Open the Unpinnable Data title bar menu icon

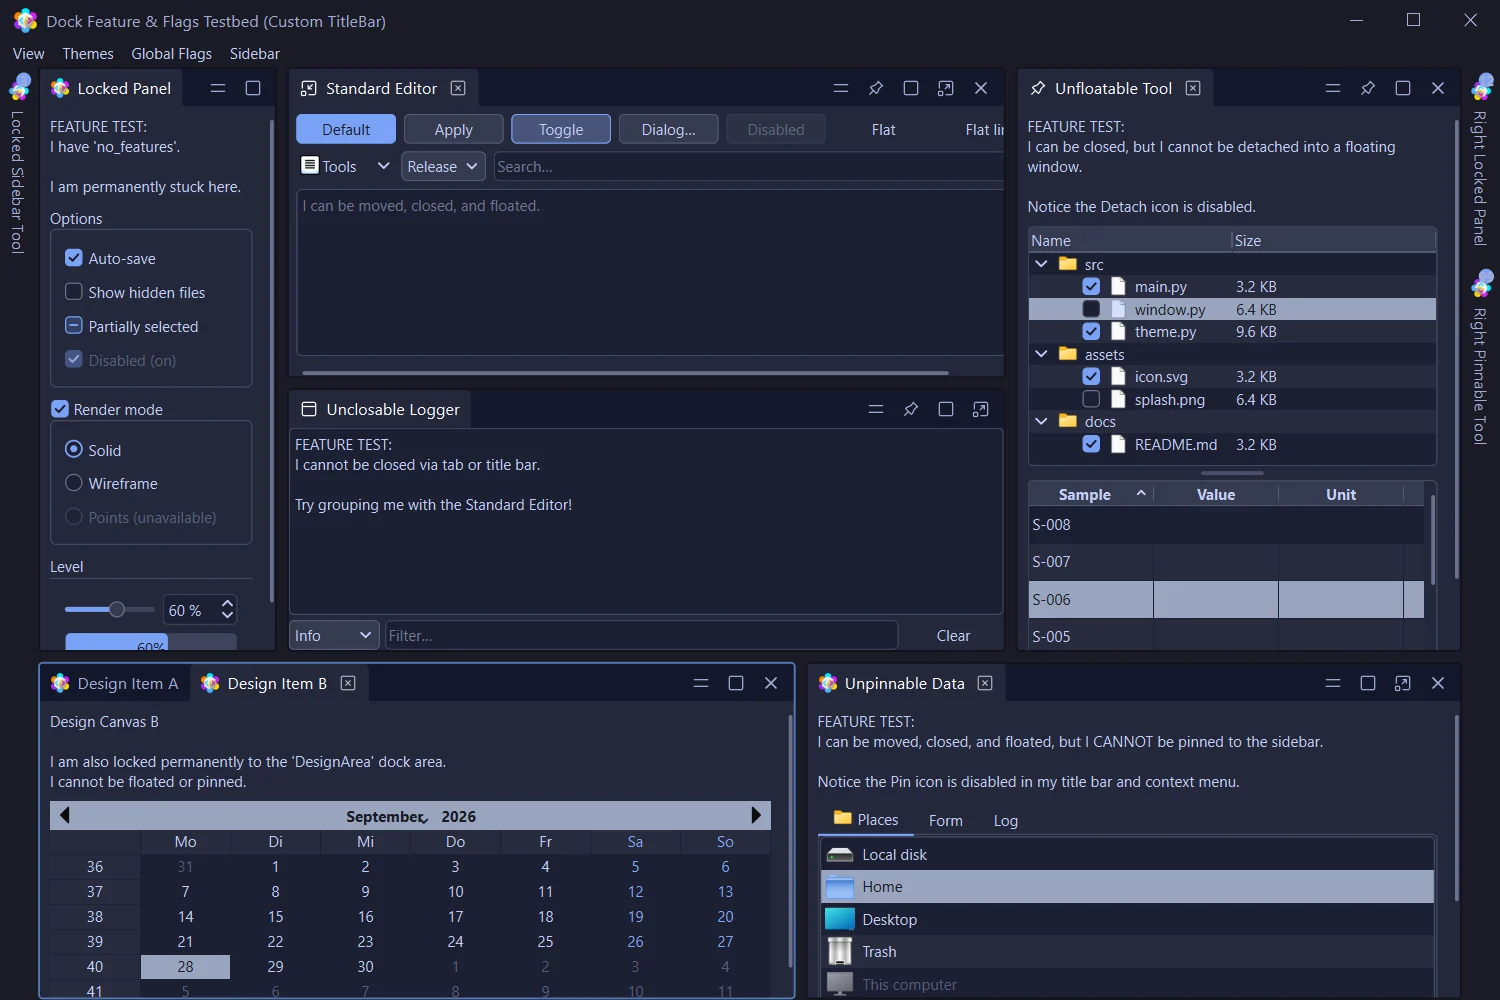tap(1333, 683)
